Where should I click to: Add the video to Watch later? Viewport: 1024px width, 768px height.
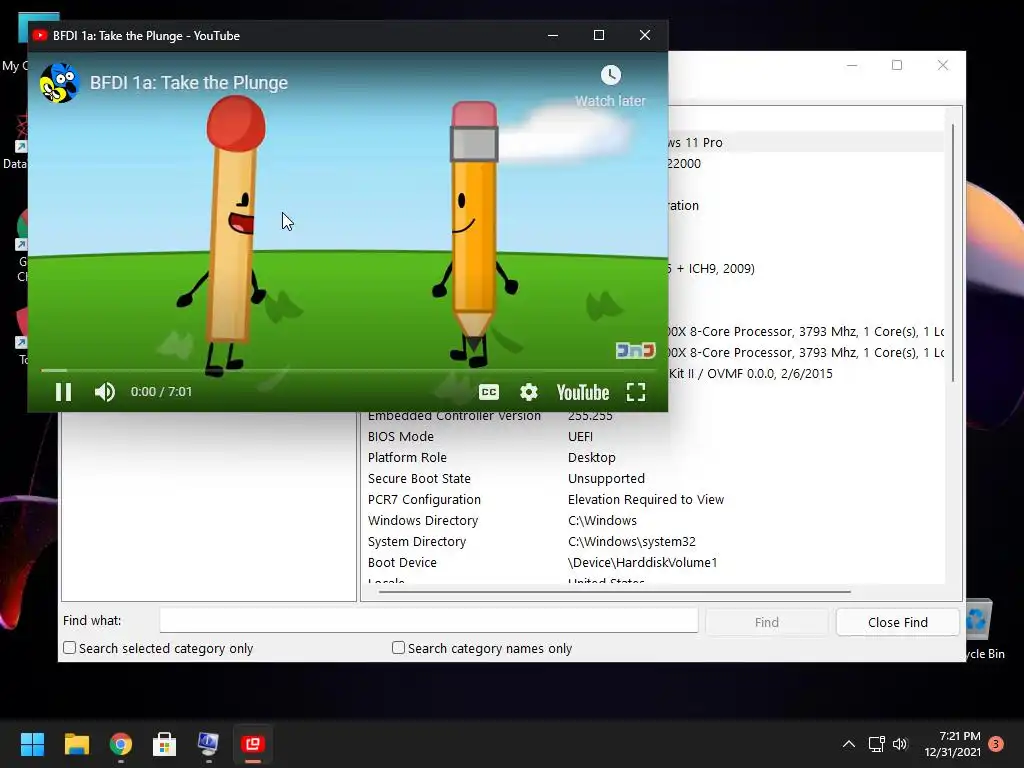coord(611,86)
